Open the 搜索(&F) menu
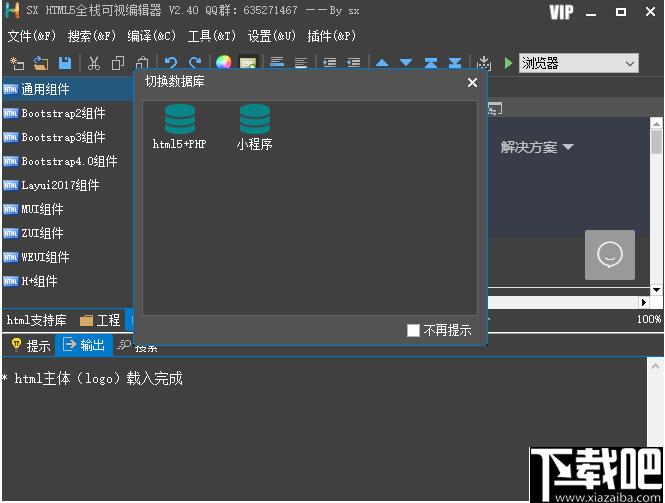665x503 pixels. 92,36
